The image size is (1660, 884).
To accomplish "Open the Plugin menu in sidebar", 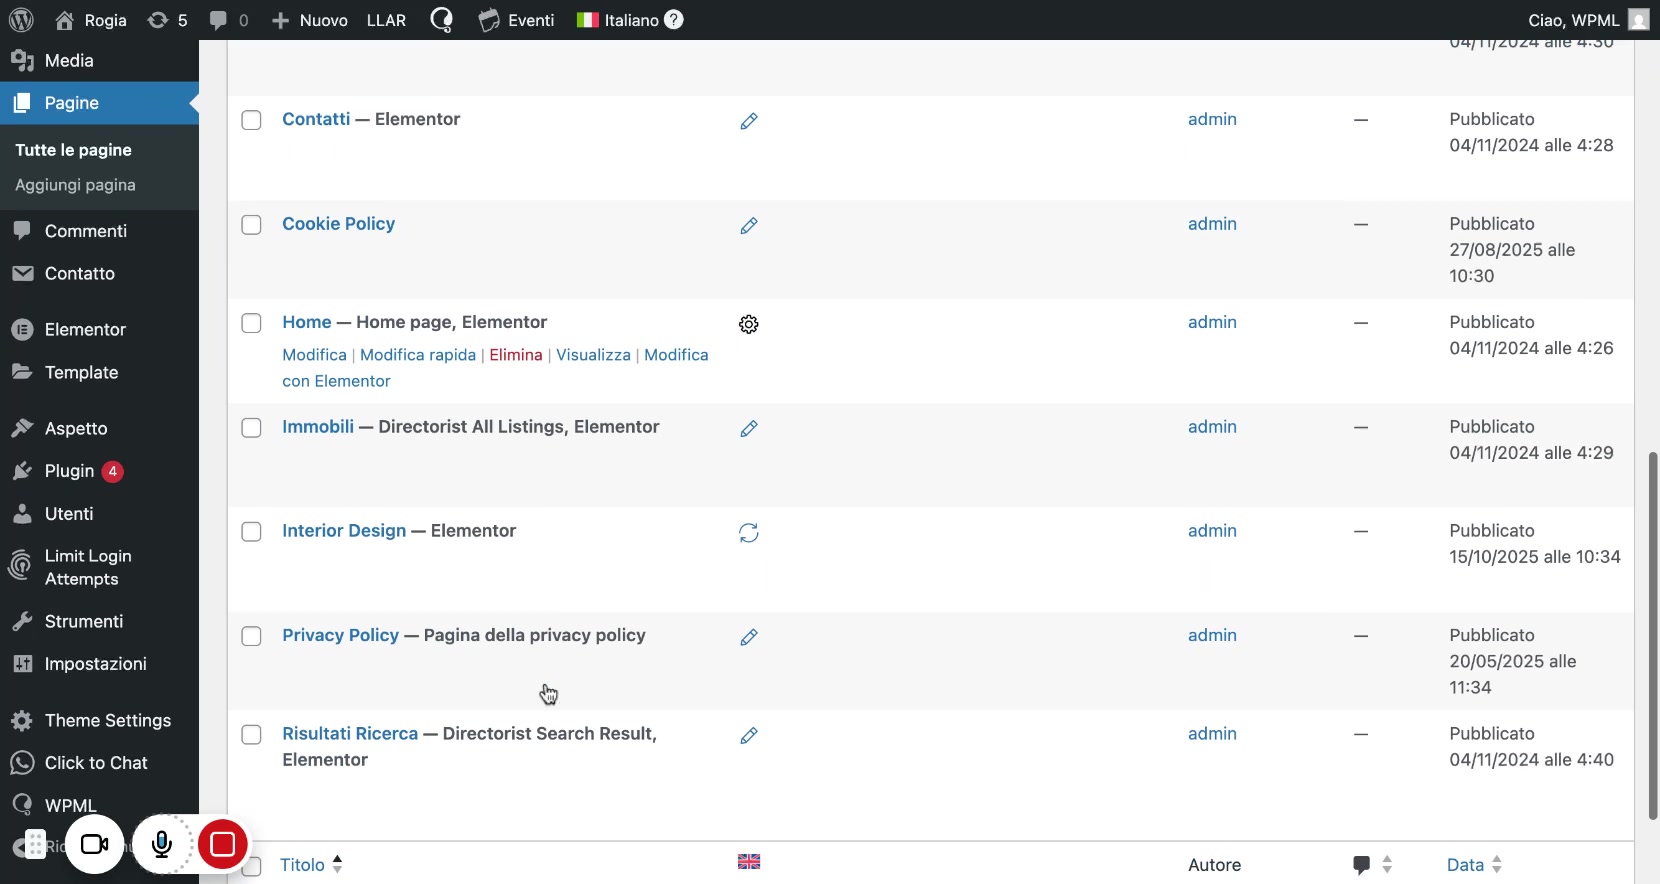I will 69,471.
